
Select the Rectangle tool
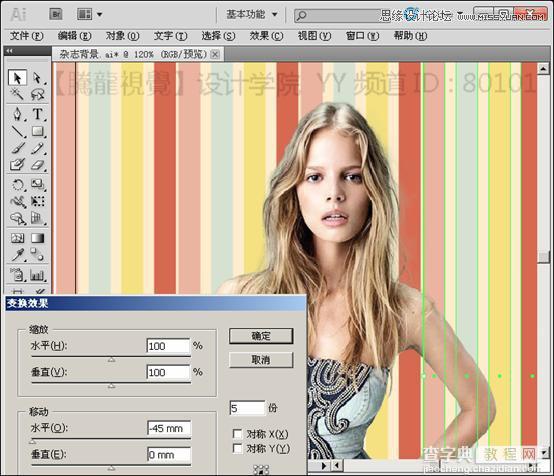click(37, 131)
